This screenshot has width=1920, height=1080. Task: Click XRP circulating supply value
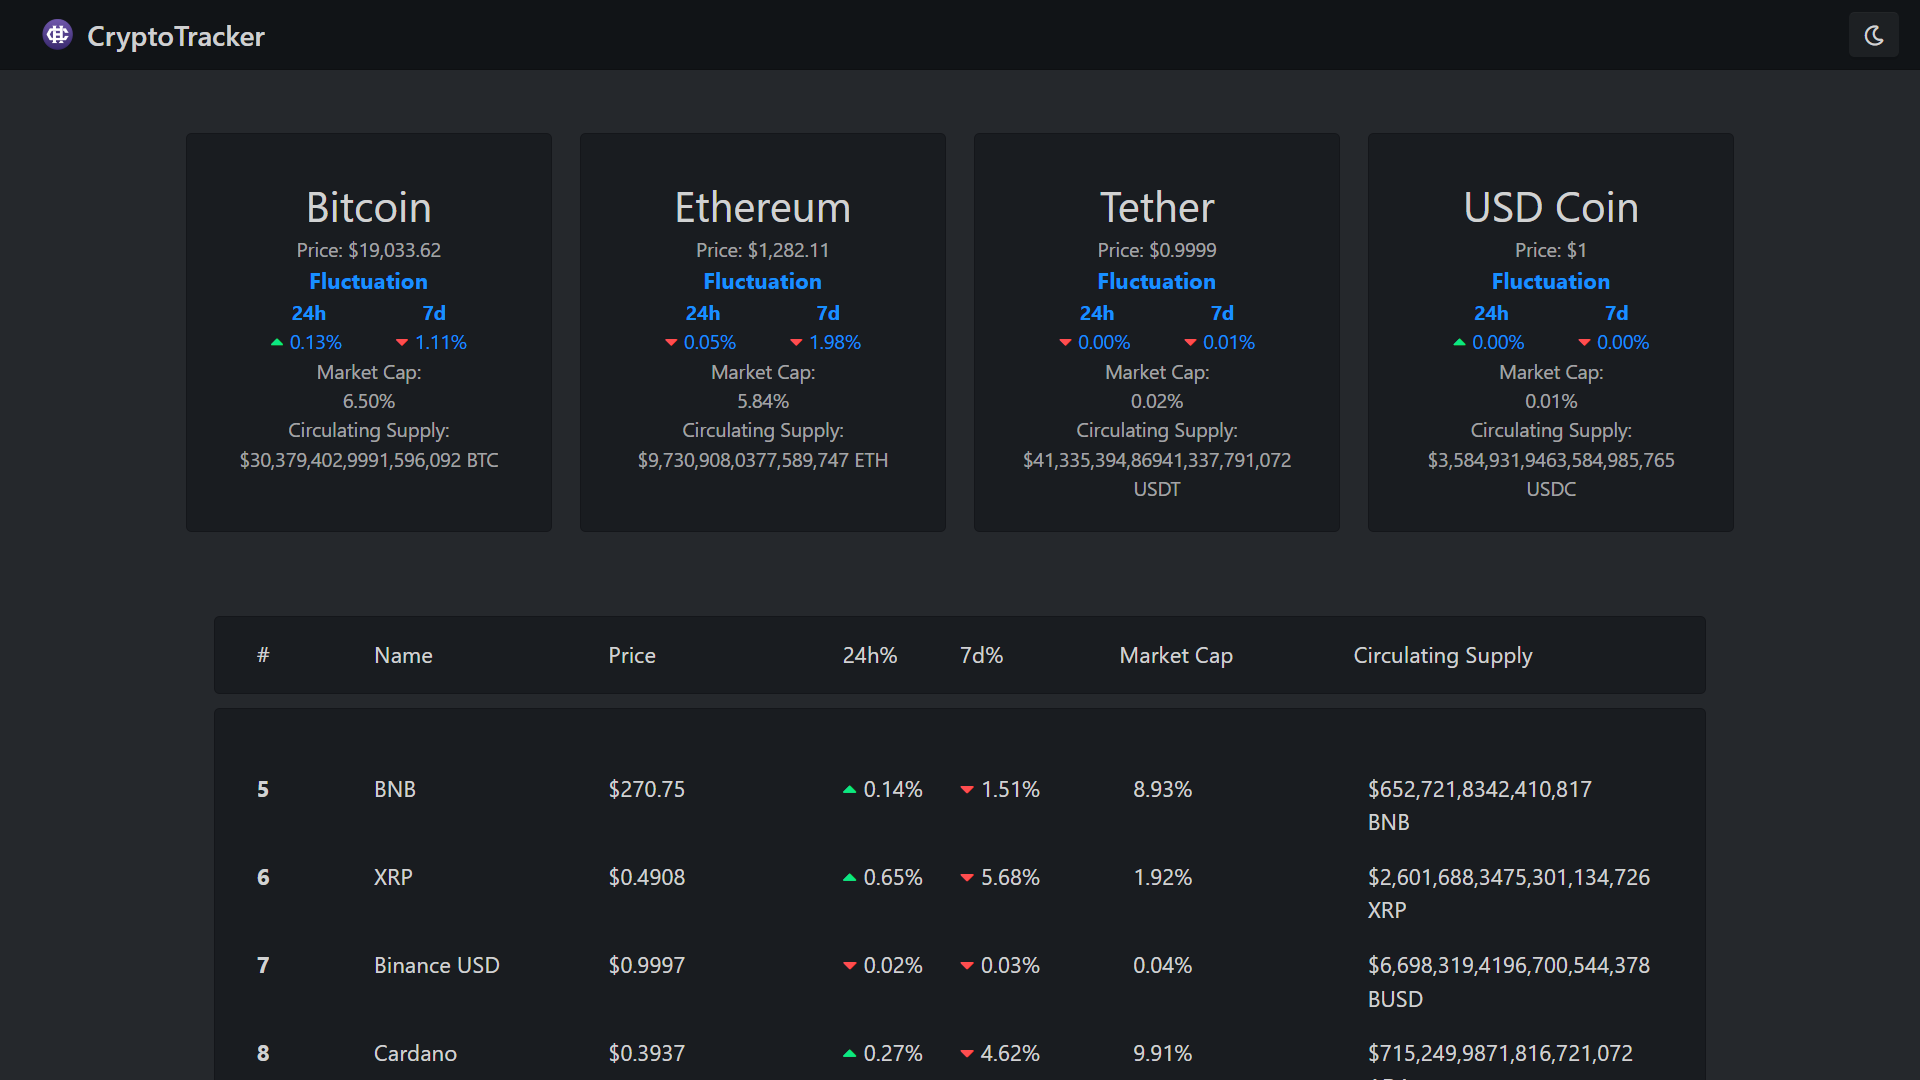[x=1509, y=893]
